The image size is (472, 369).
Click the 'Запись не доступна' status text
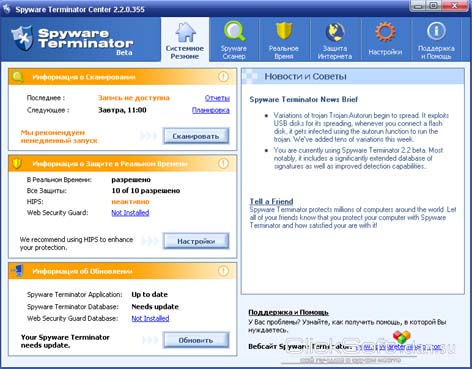coord(134,98)
